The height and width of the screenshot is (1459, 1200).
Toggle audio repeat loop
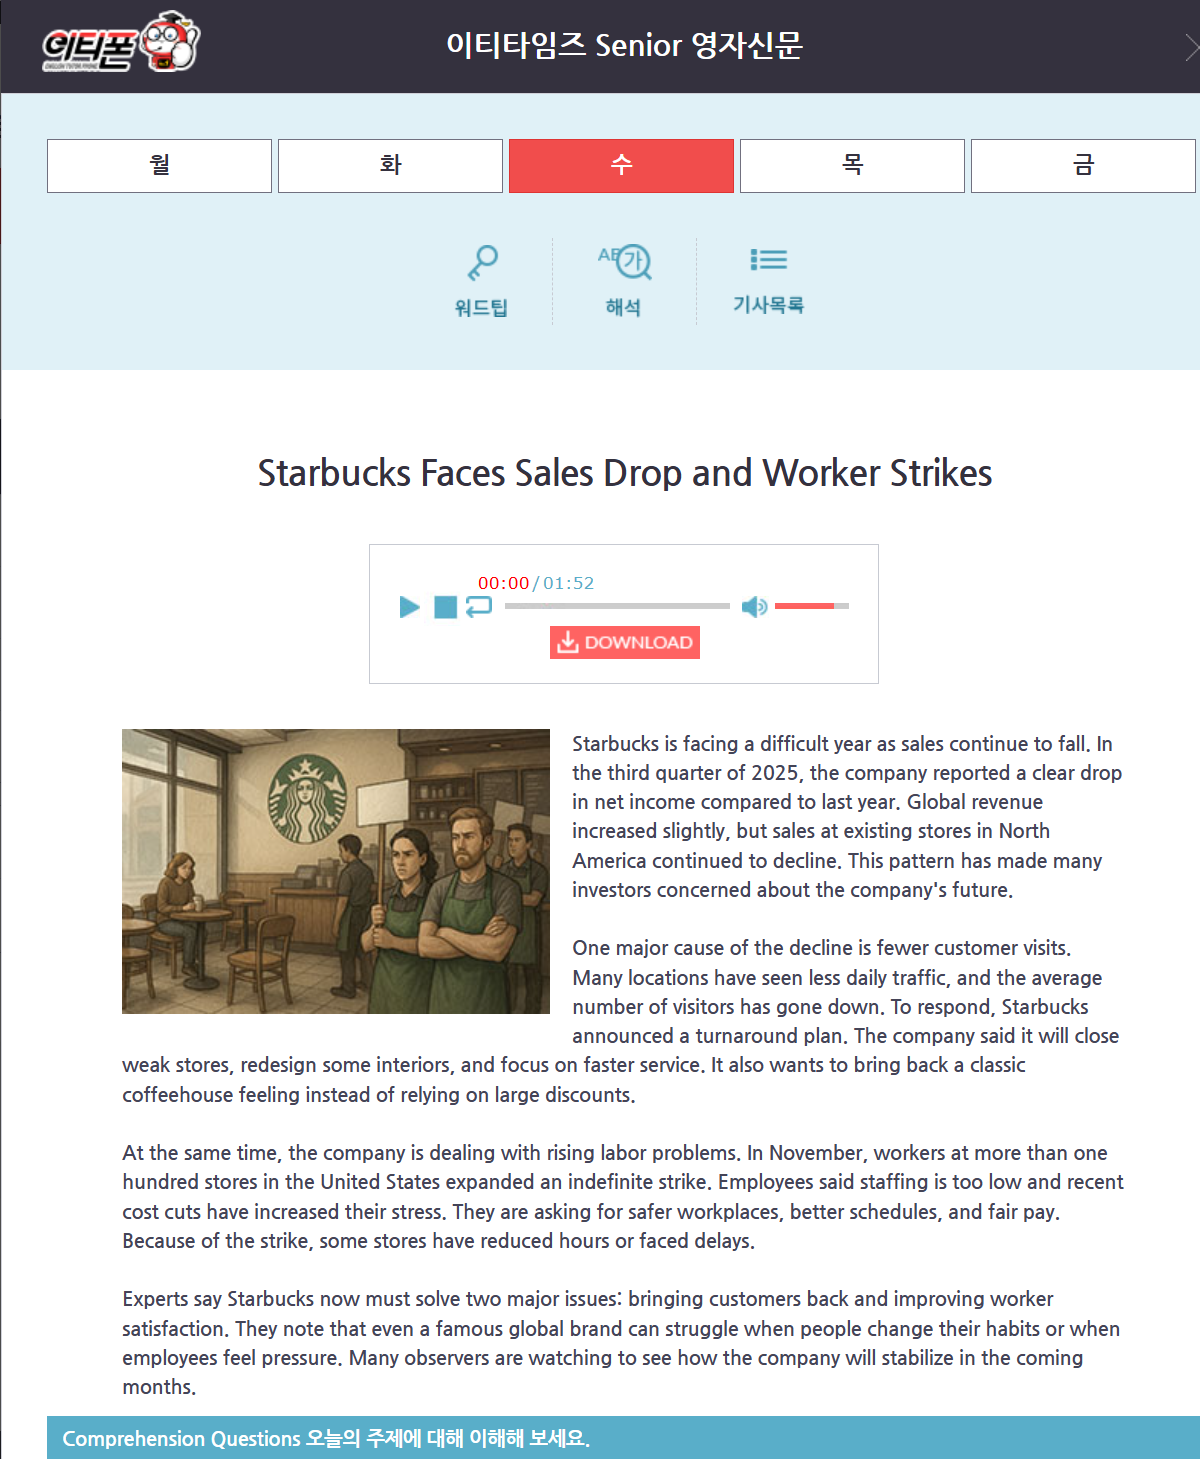(x=479, y=606)
